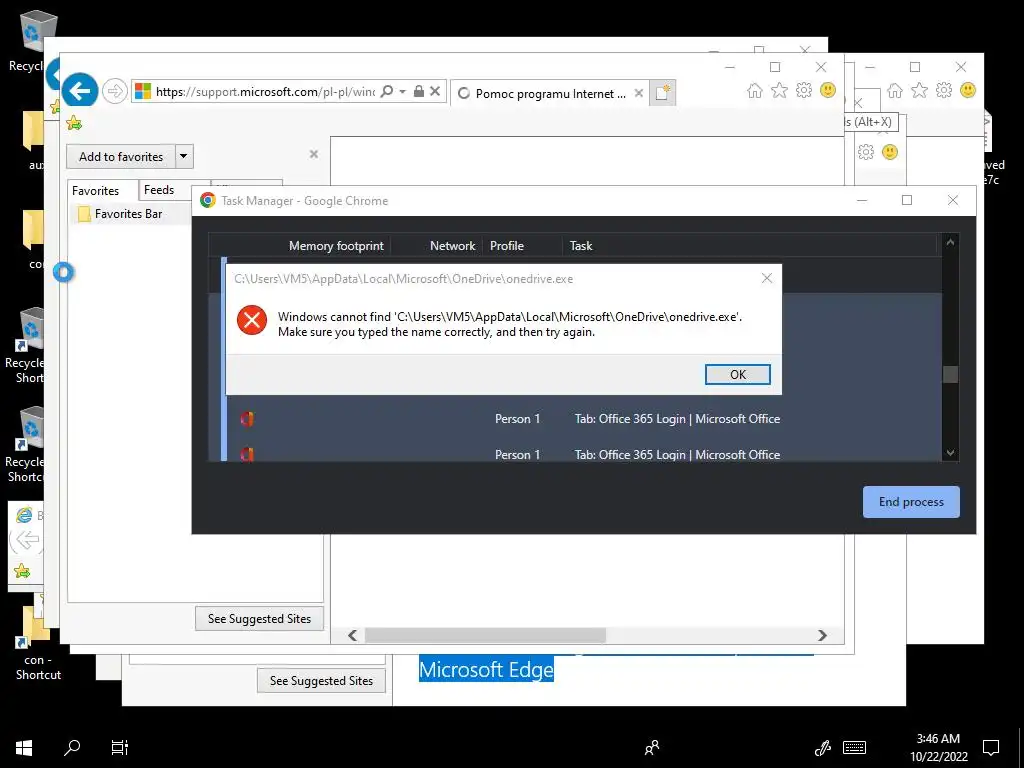This screenshot has width=1024, height=768.
Task: Open the Tools gear in the front IE window
Action: (x=803, y=91)
